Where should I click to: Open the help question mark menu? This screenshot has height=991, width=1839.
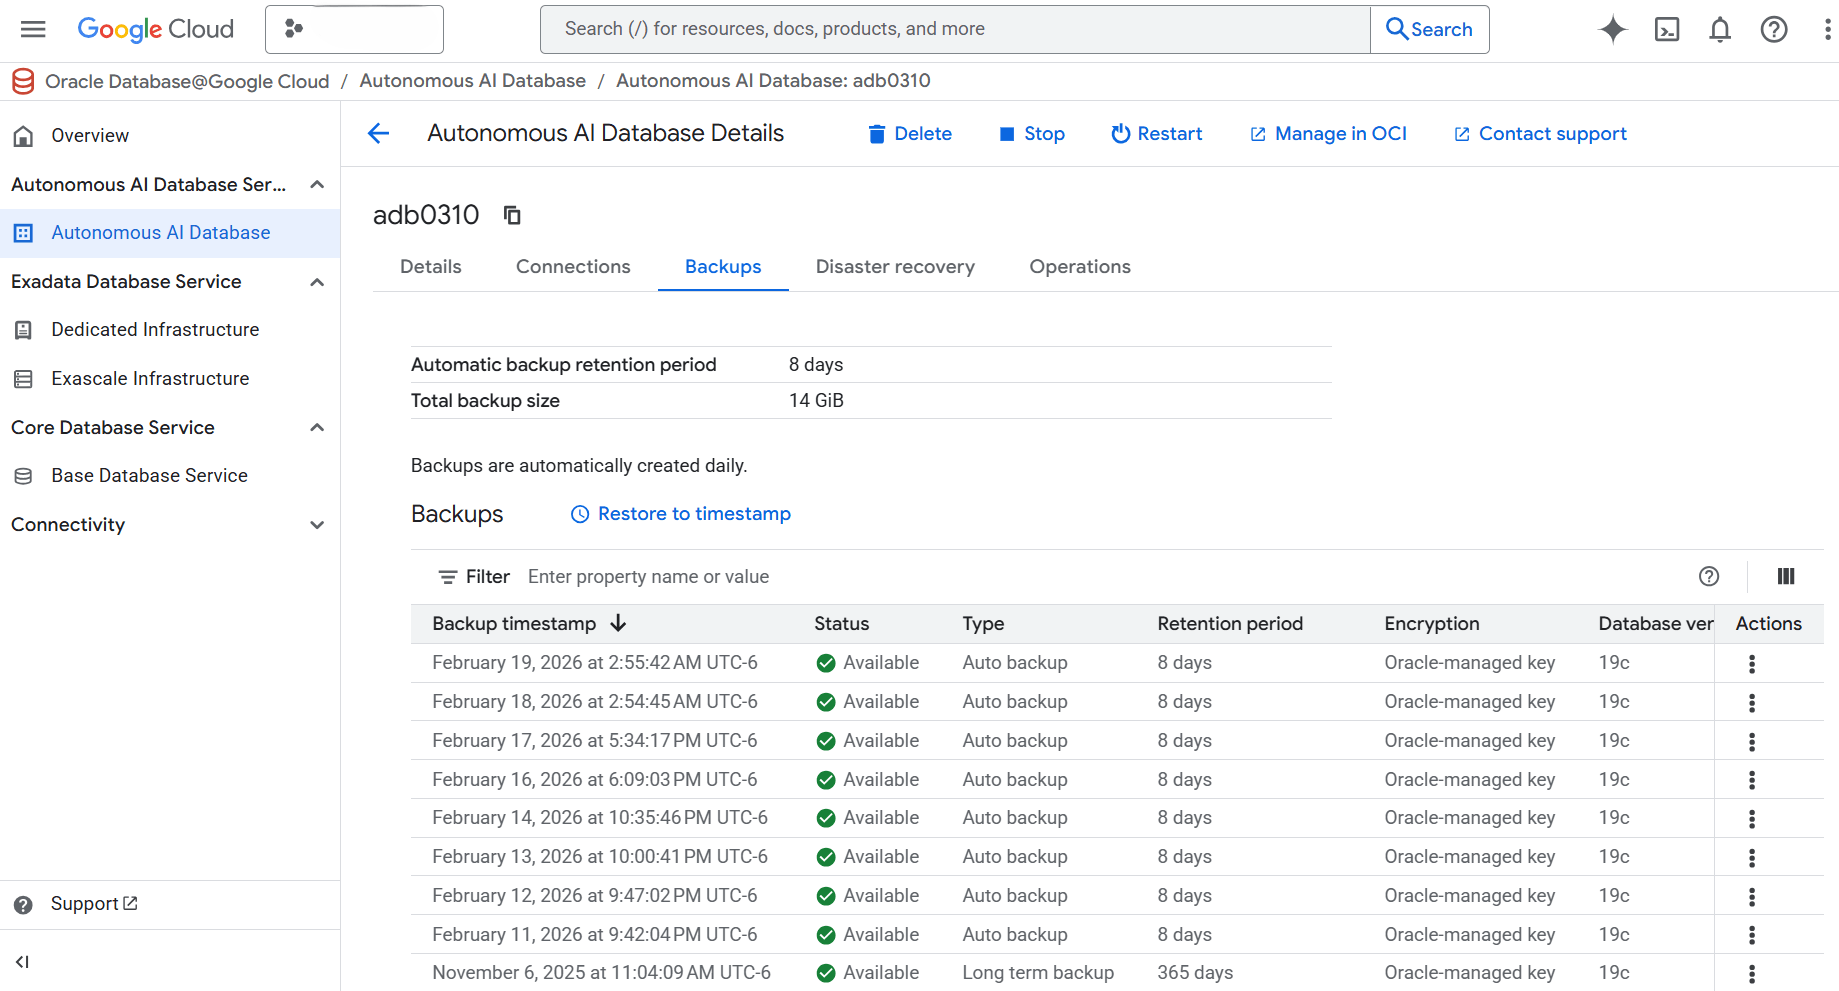pos(1773,29)
